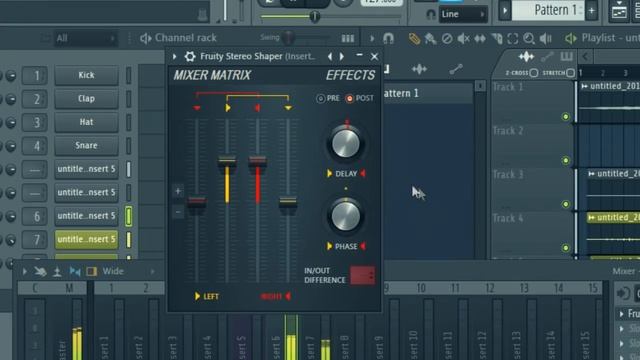Viewport: 640px width, 360px height.
Task: Open the Playlist menu speaker icon
Action: 571,38
